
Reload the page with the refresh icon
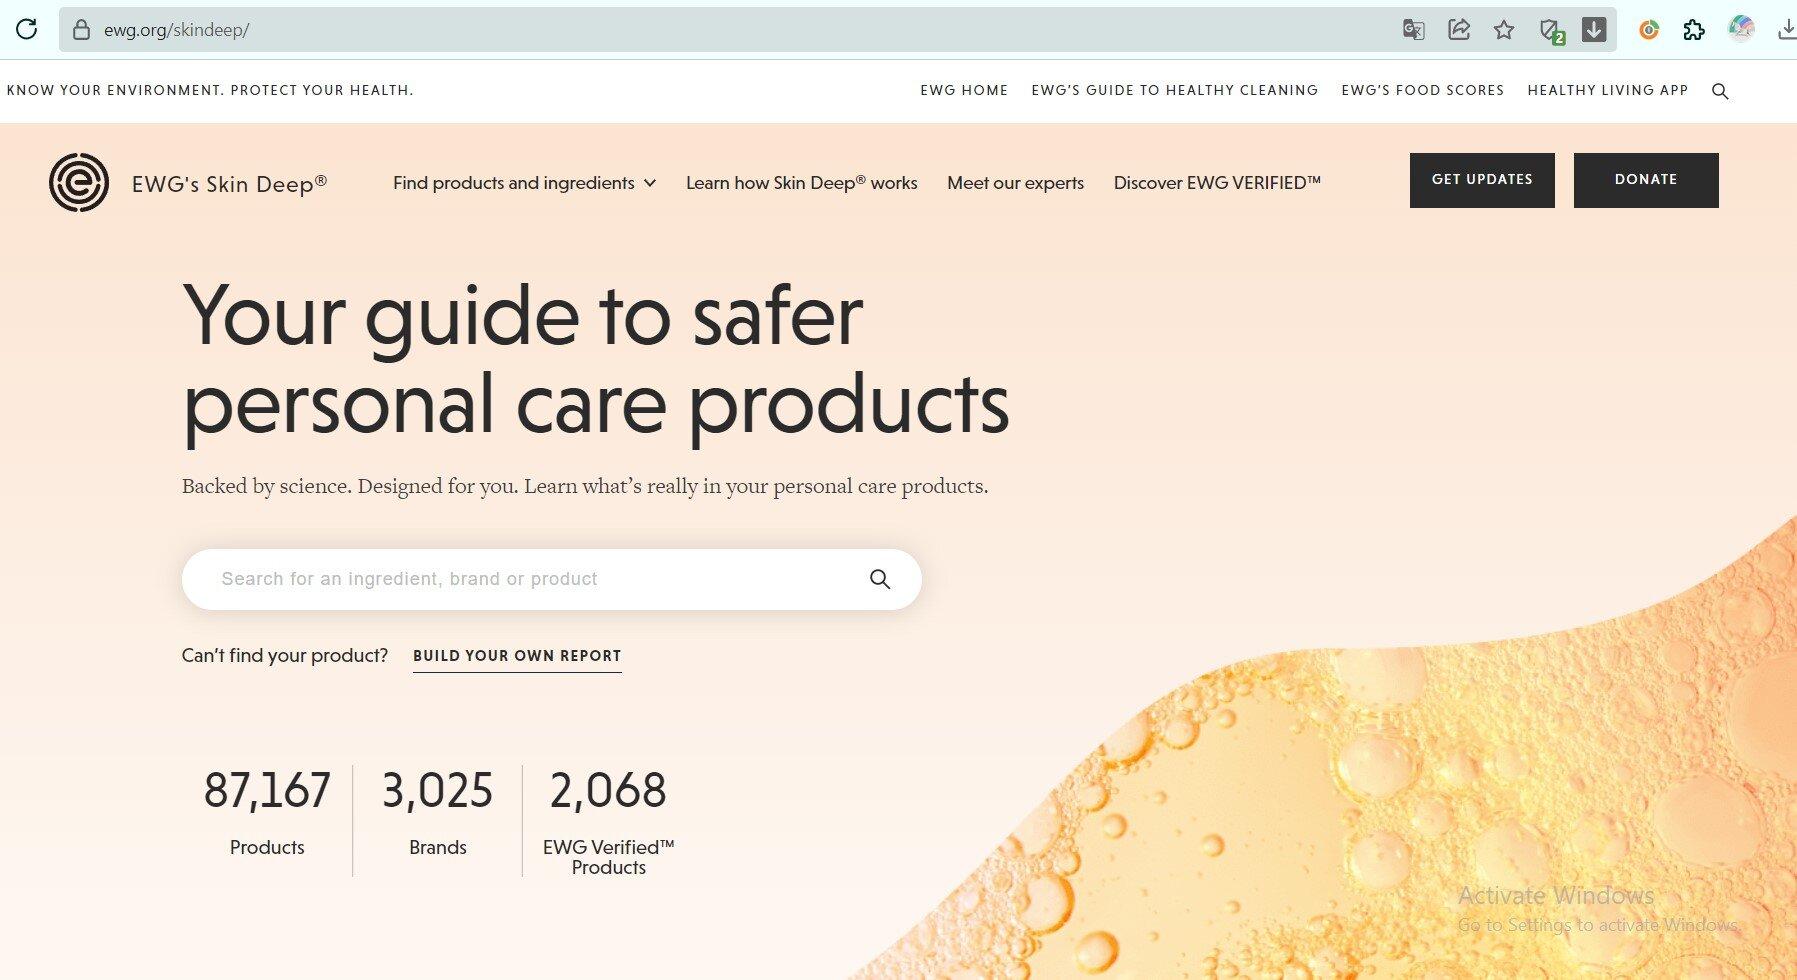click(27, 29)
